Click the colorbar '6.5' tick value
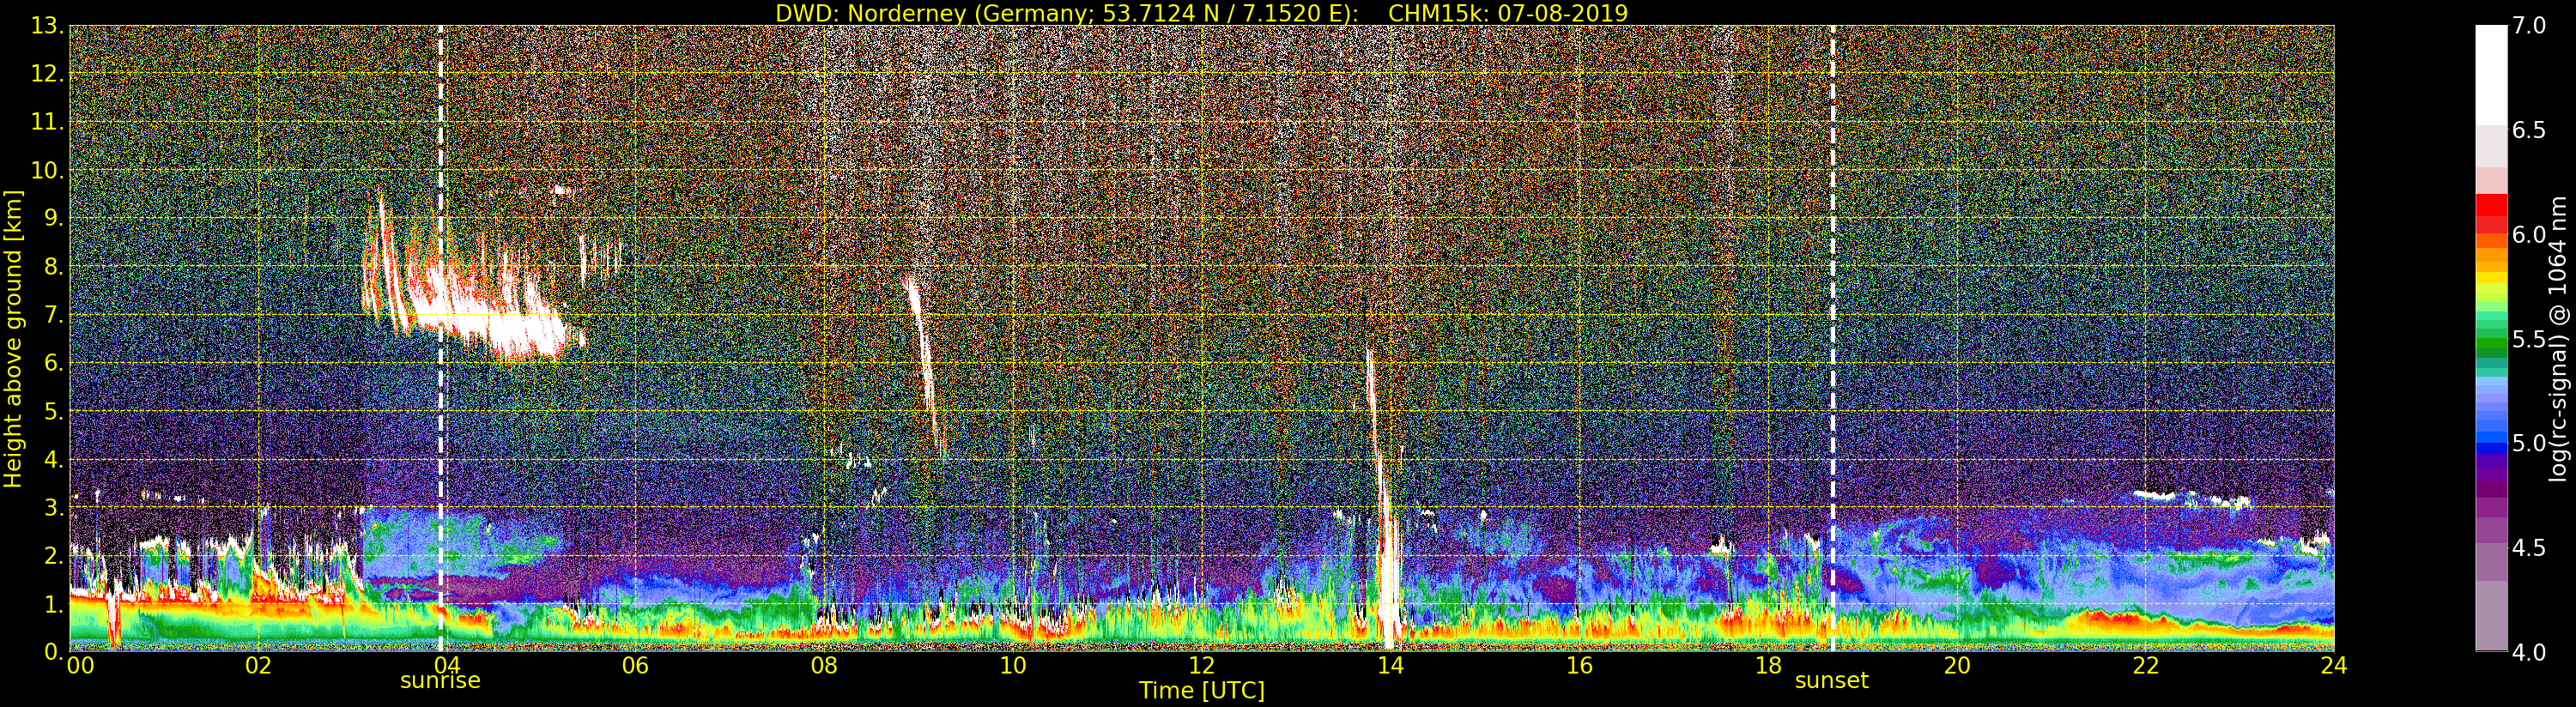Viewport: 2576px width, 707px height. pos(2529,130)
